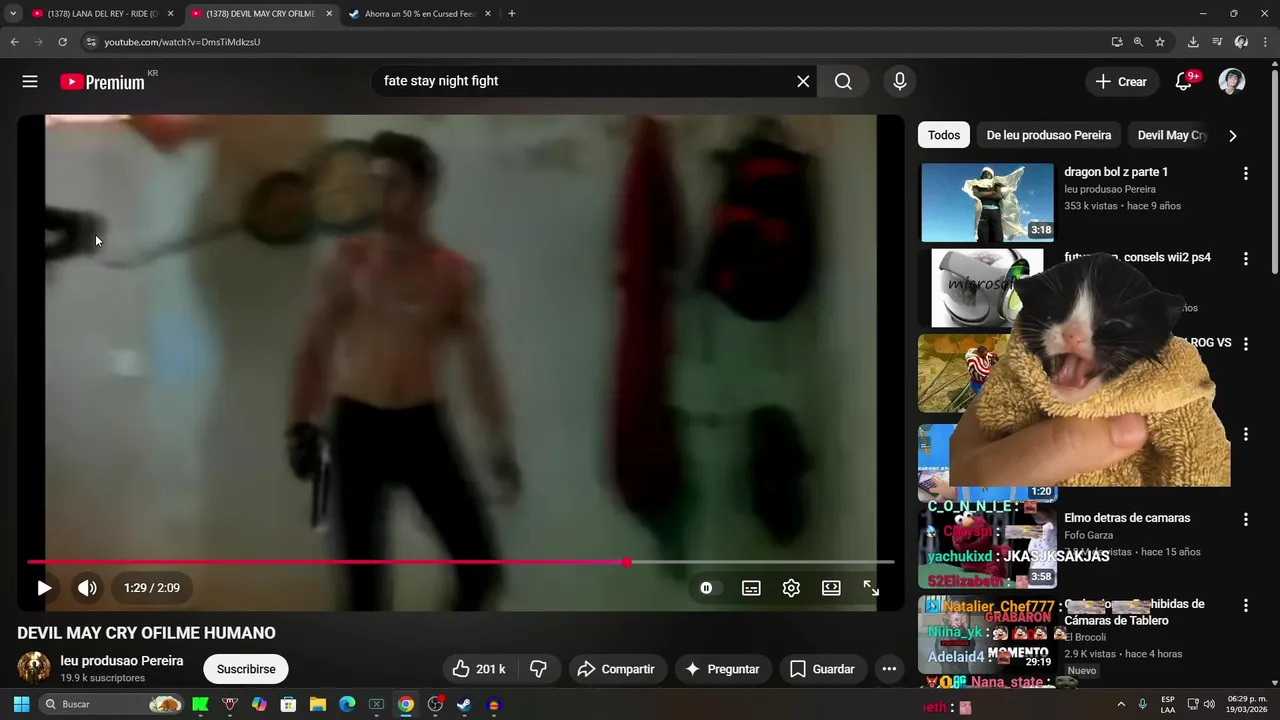Viewport: 1280px width, 720px height.
Task: Click the red progress scrubber dot
Action: pos(627,562)
